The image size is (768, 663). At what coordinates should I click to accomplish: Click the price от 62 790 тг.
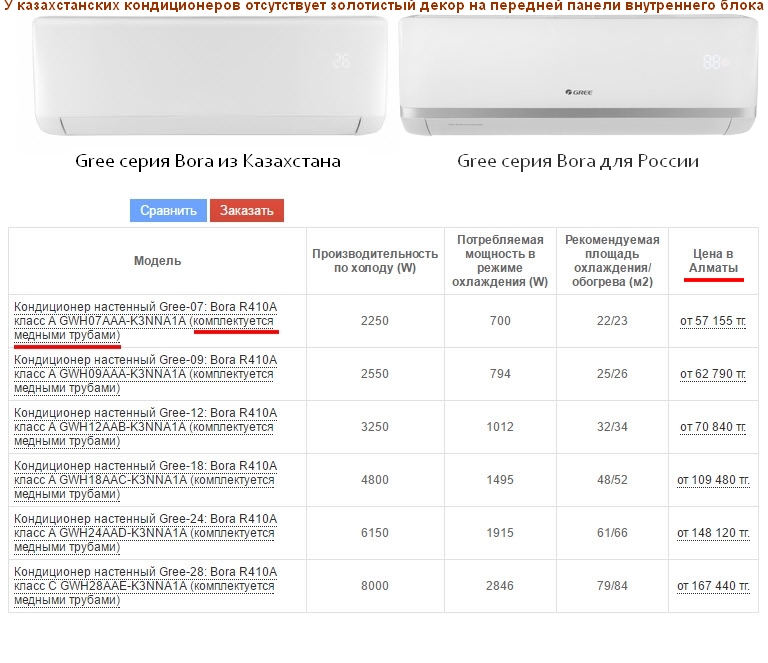(x=714, y=374)
